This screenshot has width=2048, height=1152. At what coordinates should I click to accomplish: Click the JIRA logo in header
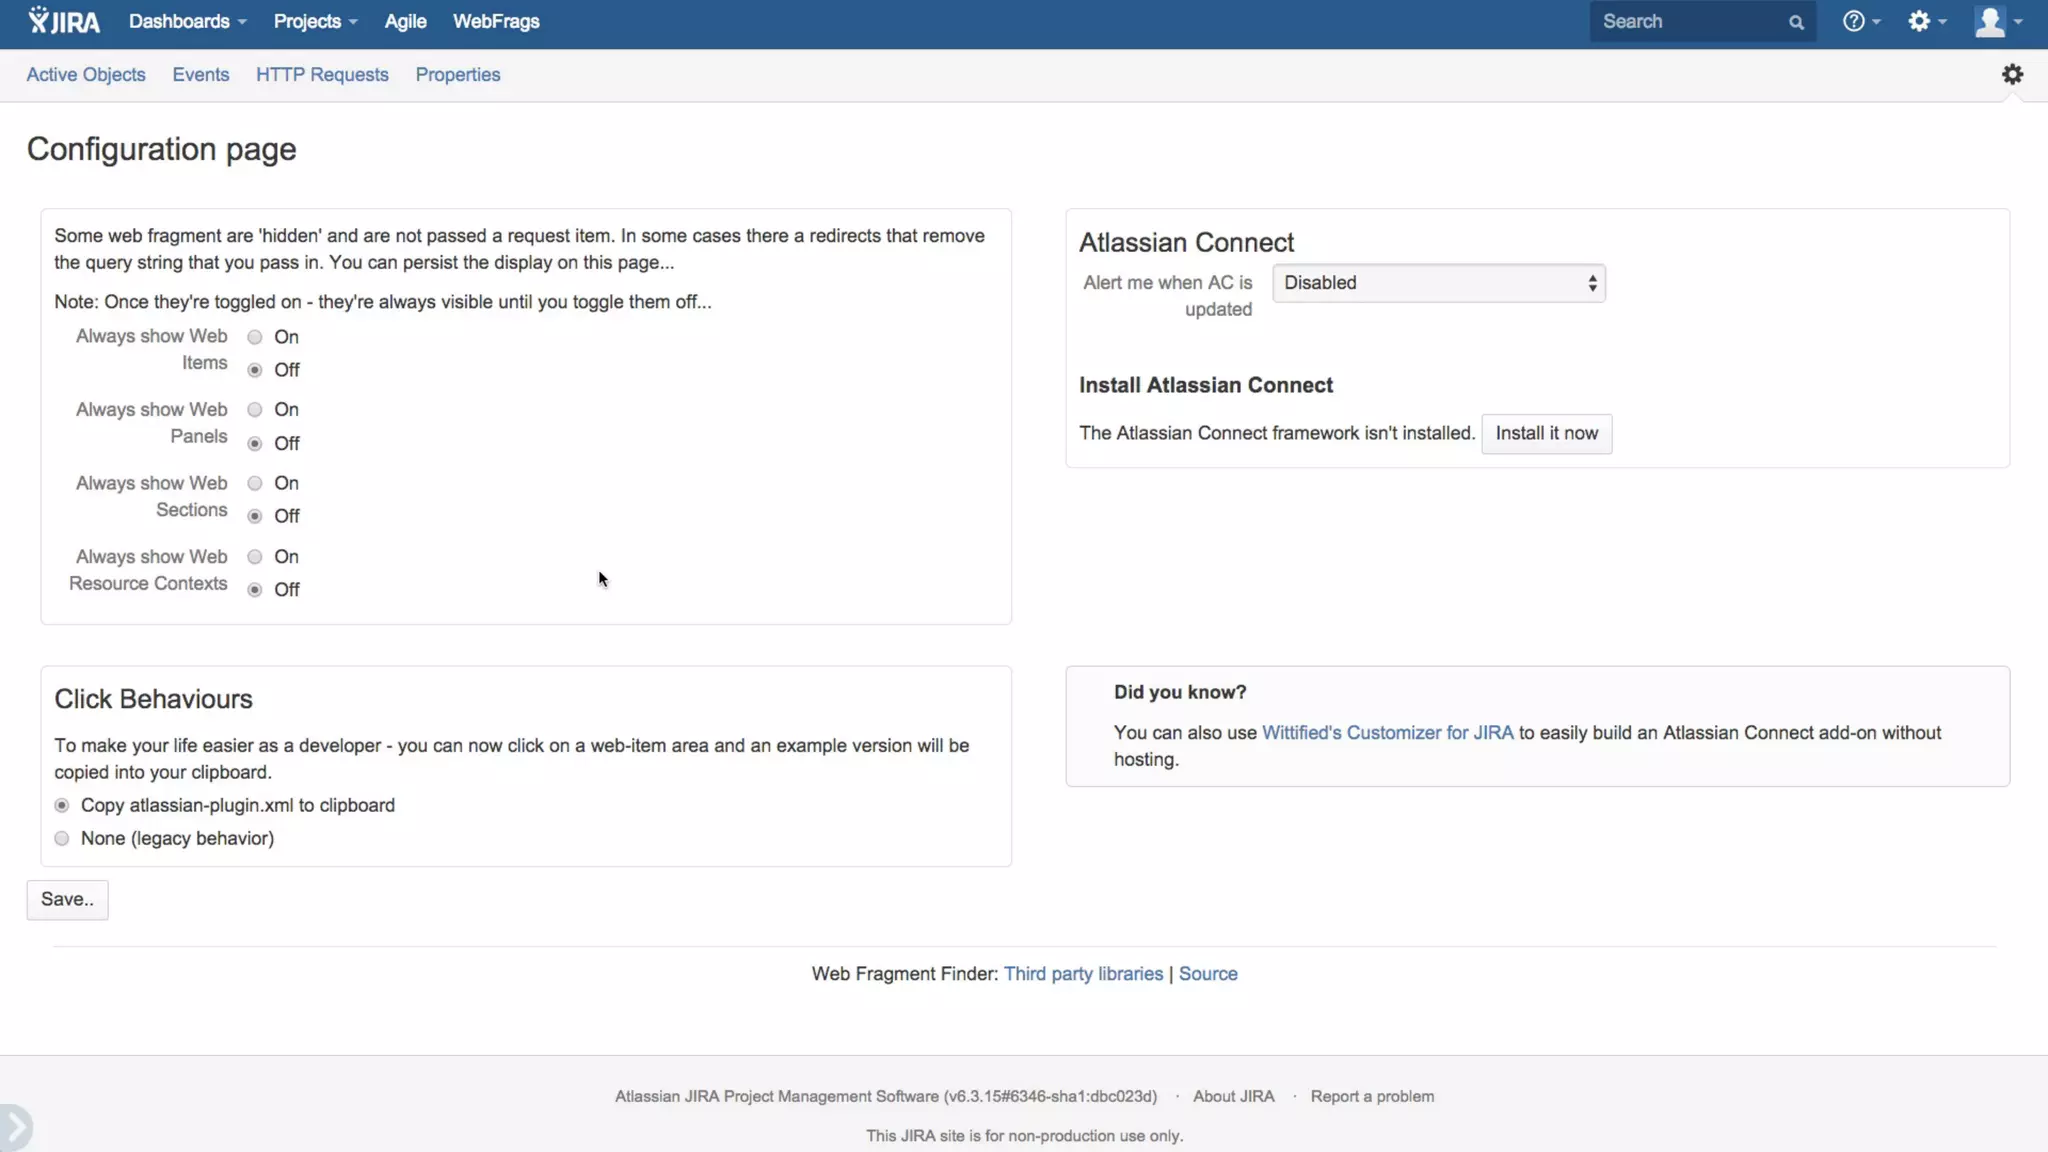pos(64,21)
